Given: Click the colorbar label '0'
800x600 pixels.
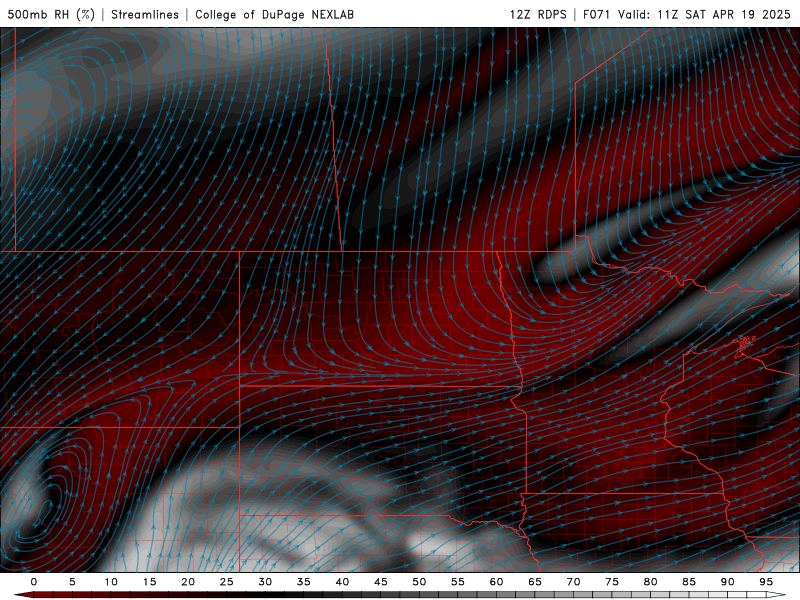Looking at the screenshot, I should pos(34,582).
